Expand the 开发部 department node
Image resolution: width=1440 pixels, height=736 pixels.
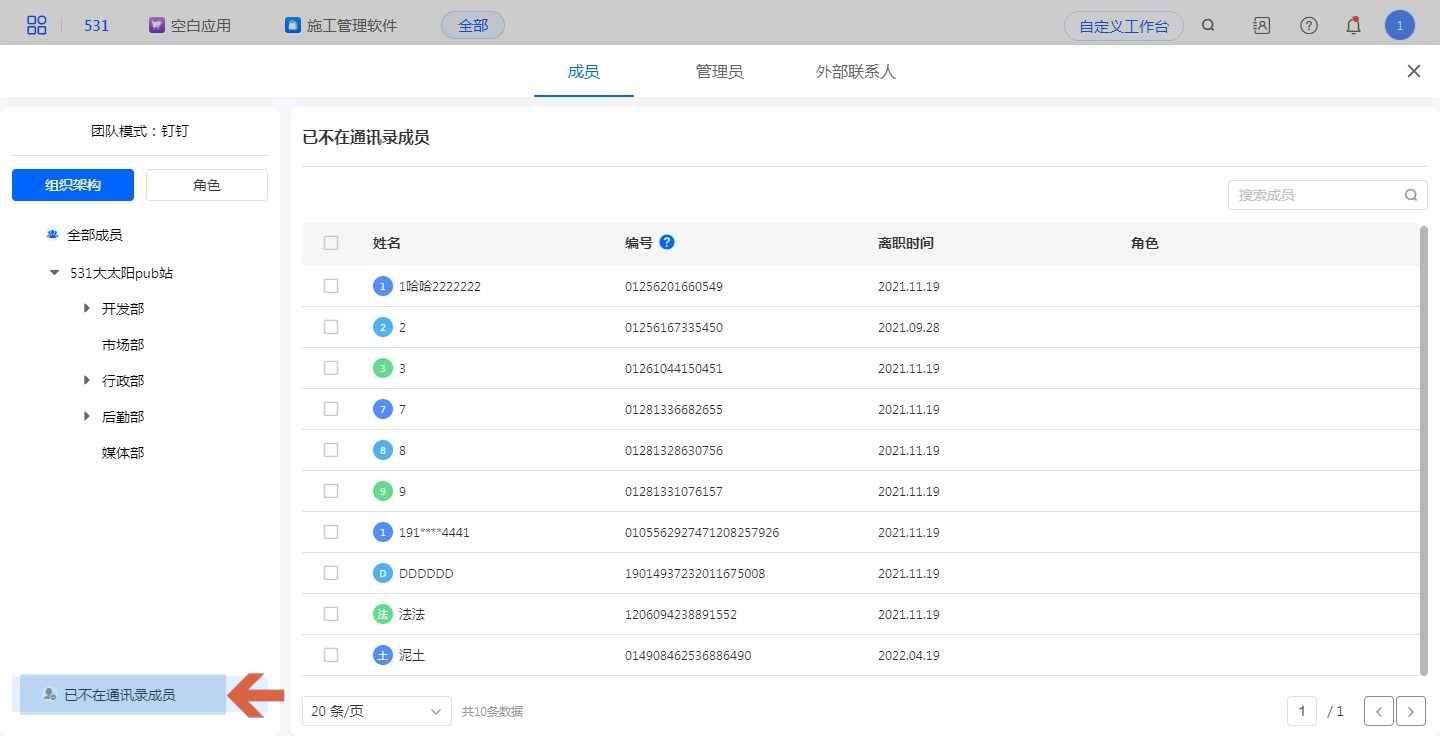click(x=87, y=309)
